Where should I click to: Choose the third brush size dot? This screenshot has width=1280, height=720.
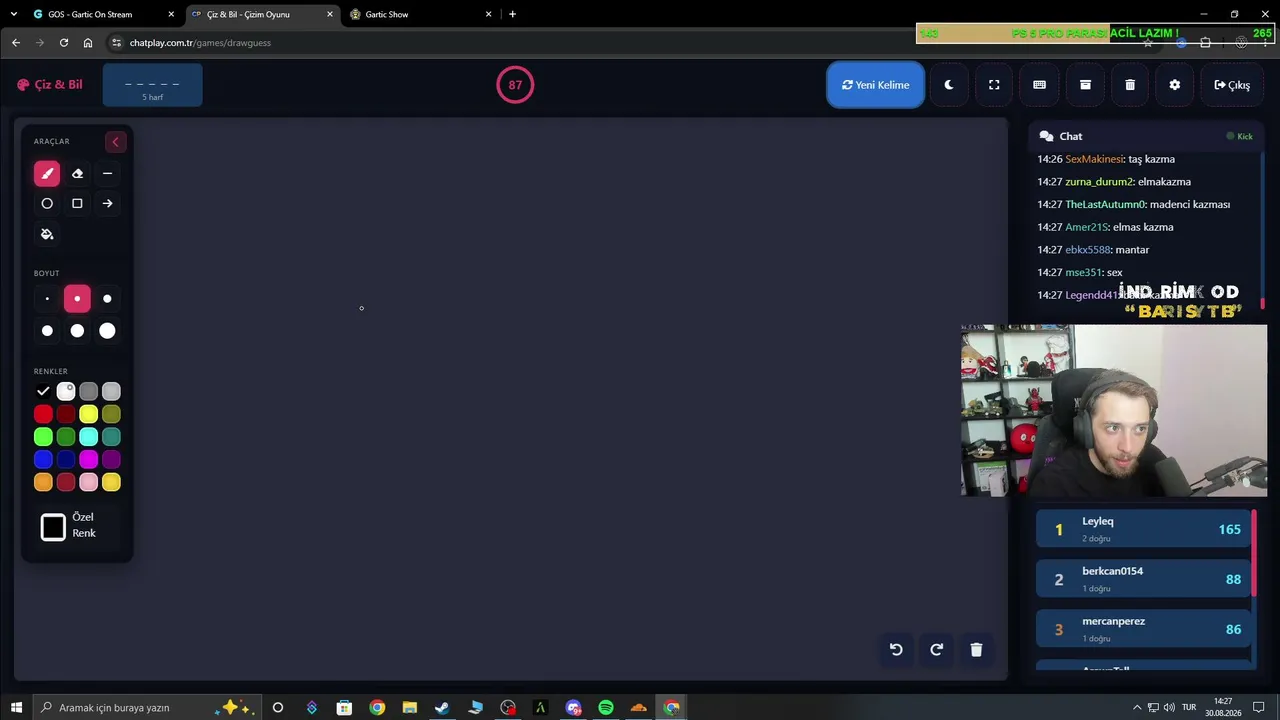click(107, 298)
